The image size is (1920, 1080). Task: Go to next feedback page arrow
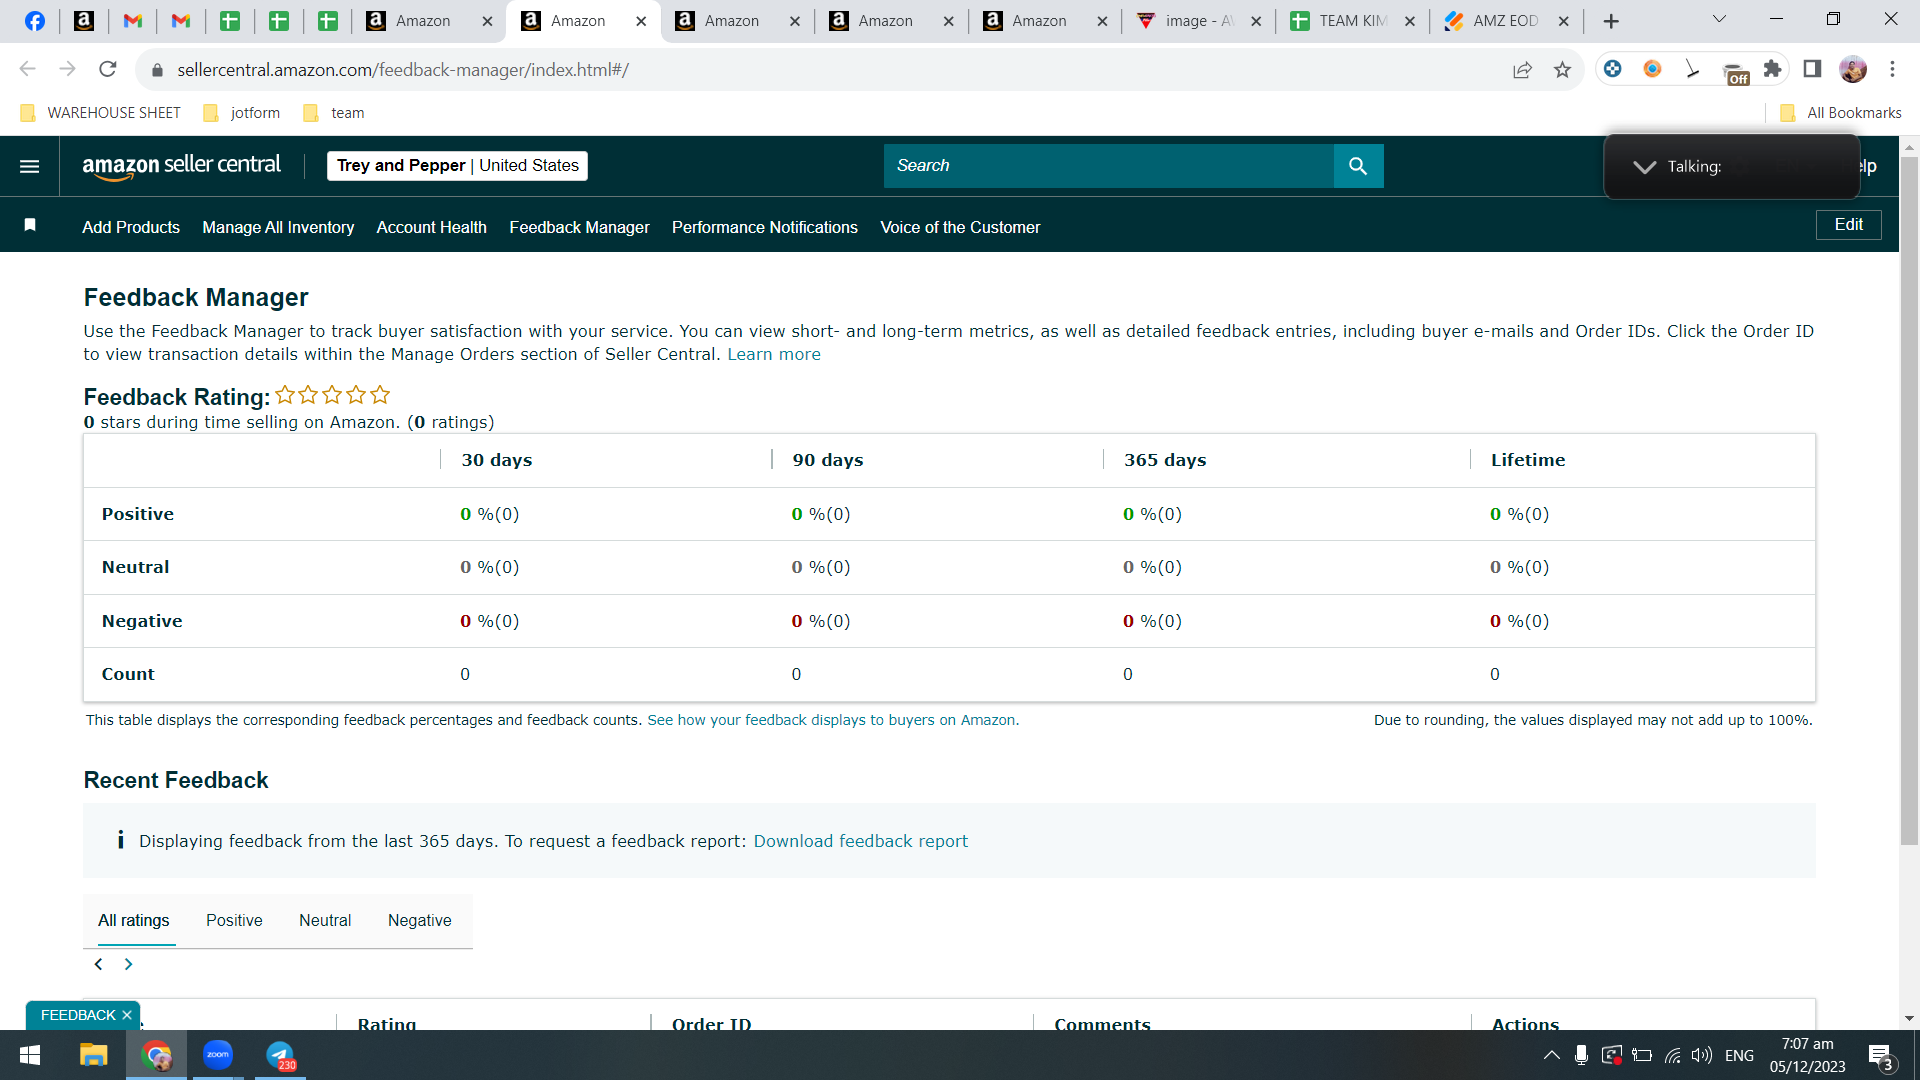[x=128, y=964]
